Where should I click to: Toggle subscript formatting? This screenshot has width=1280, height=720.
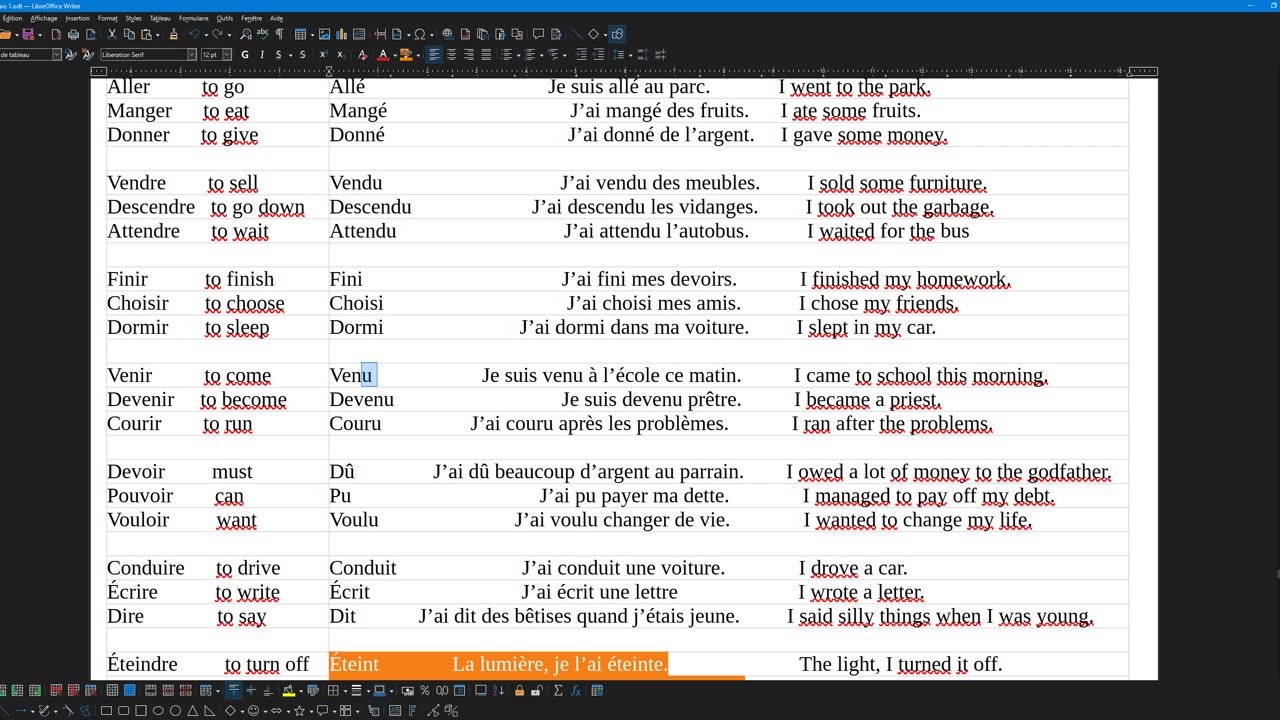341,54
